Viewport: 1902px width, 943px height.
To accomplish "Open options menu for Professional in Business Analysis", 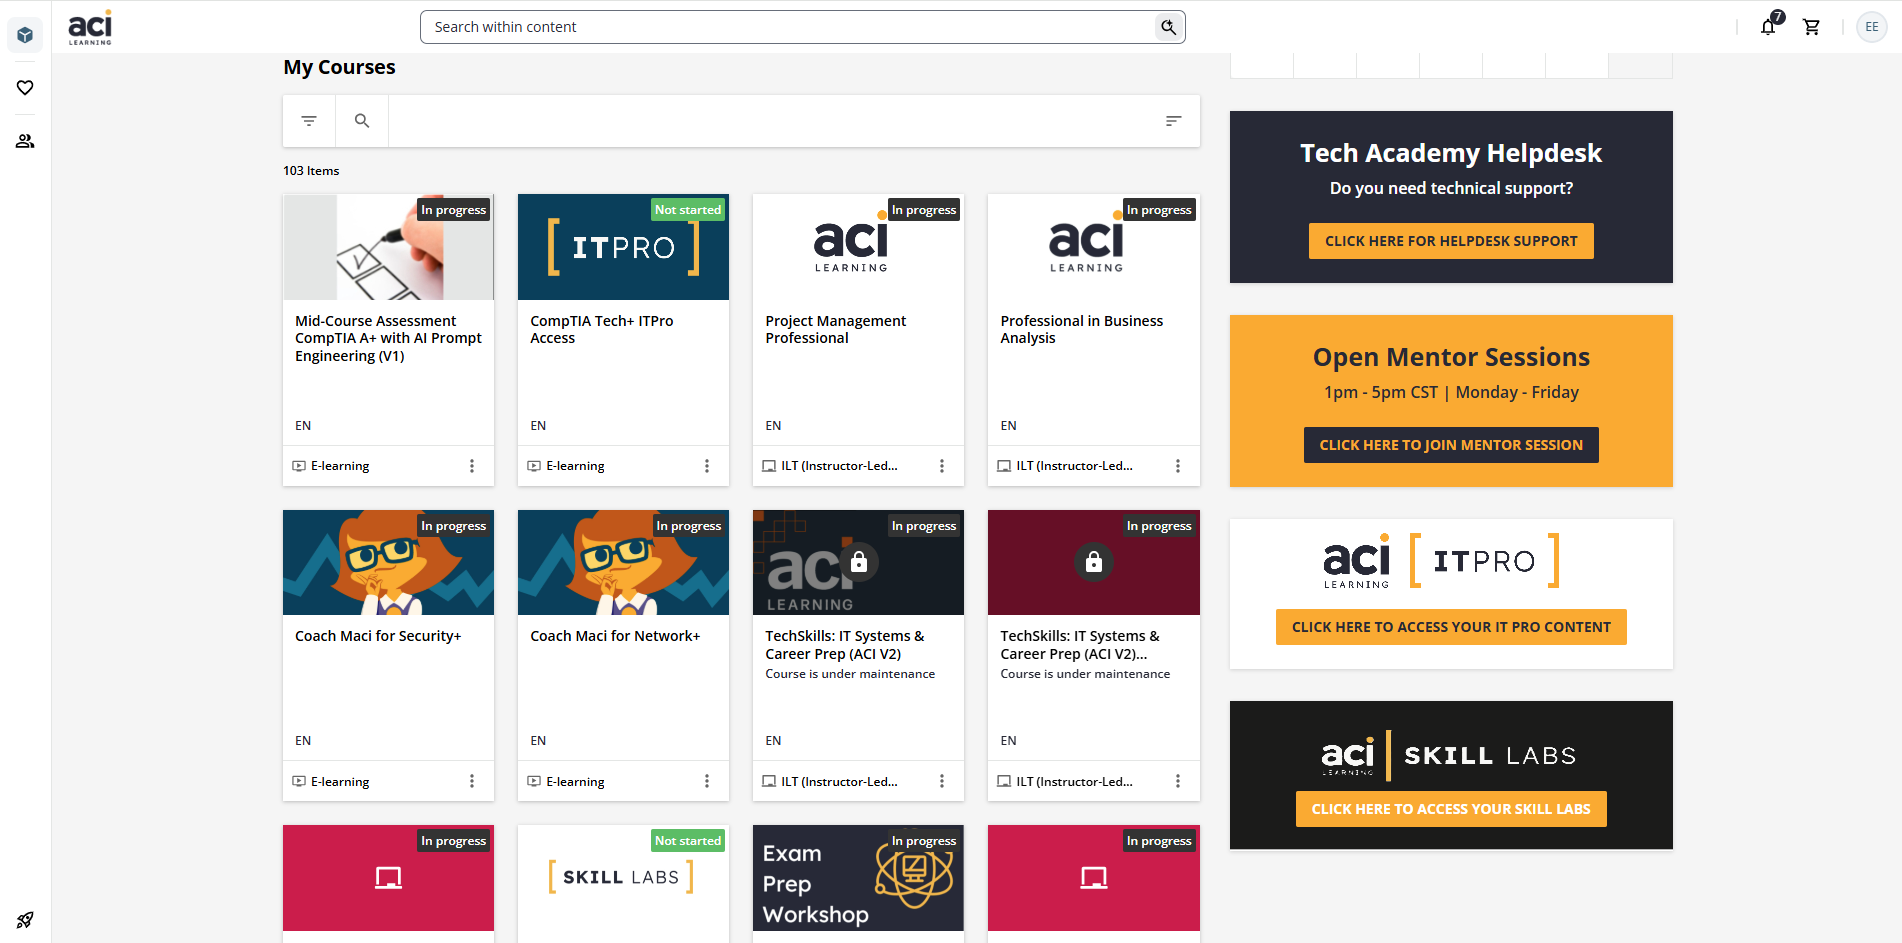I will [x=1178, y=466].
